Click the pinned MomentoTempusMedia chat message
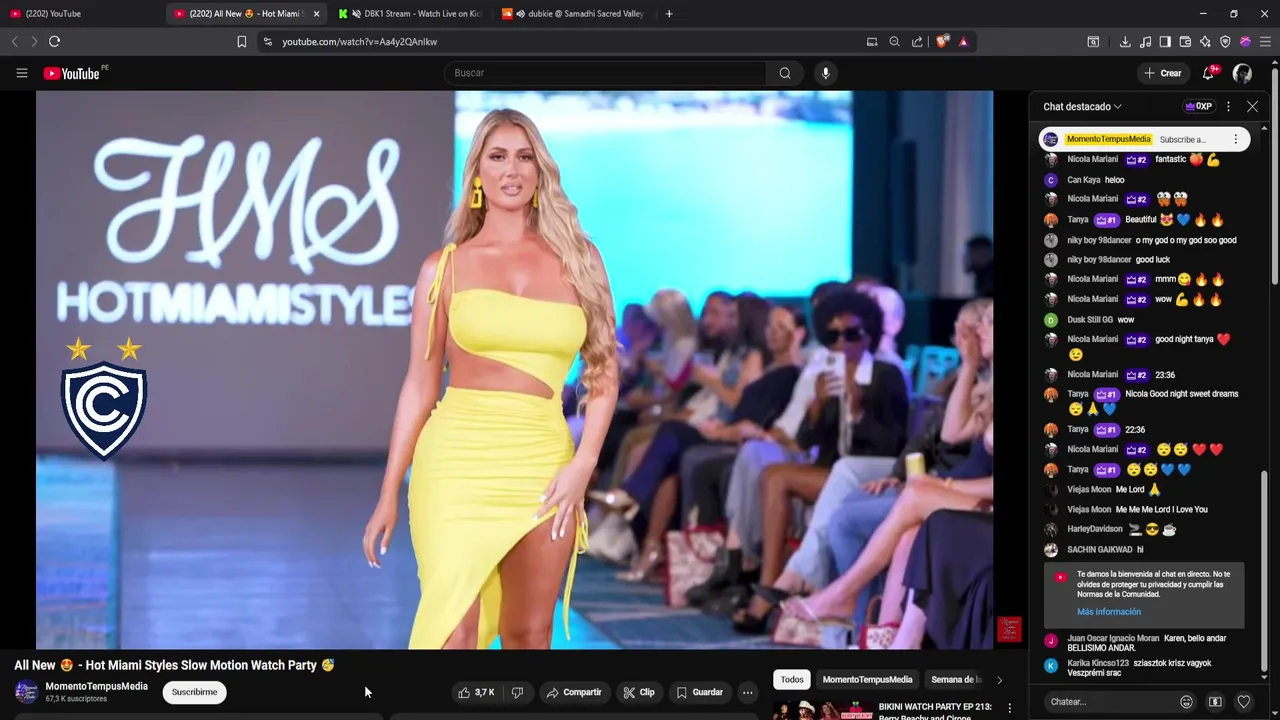 tap(1144, 139)
